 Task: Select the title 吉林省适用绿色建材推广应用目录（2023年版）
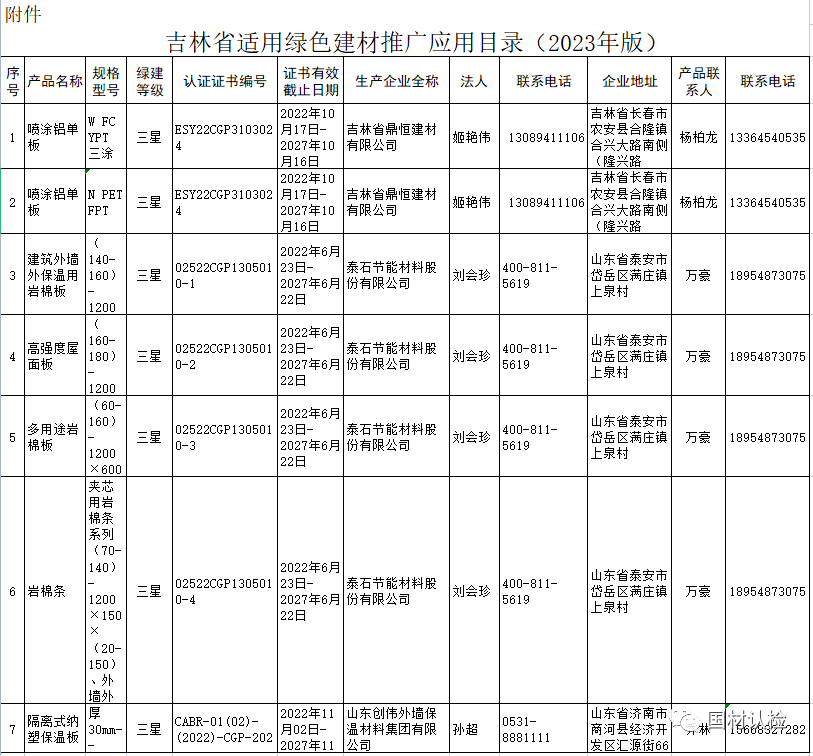pos(412,41)
